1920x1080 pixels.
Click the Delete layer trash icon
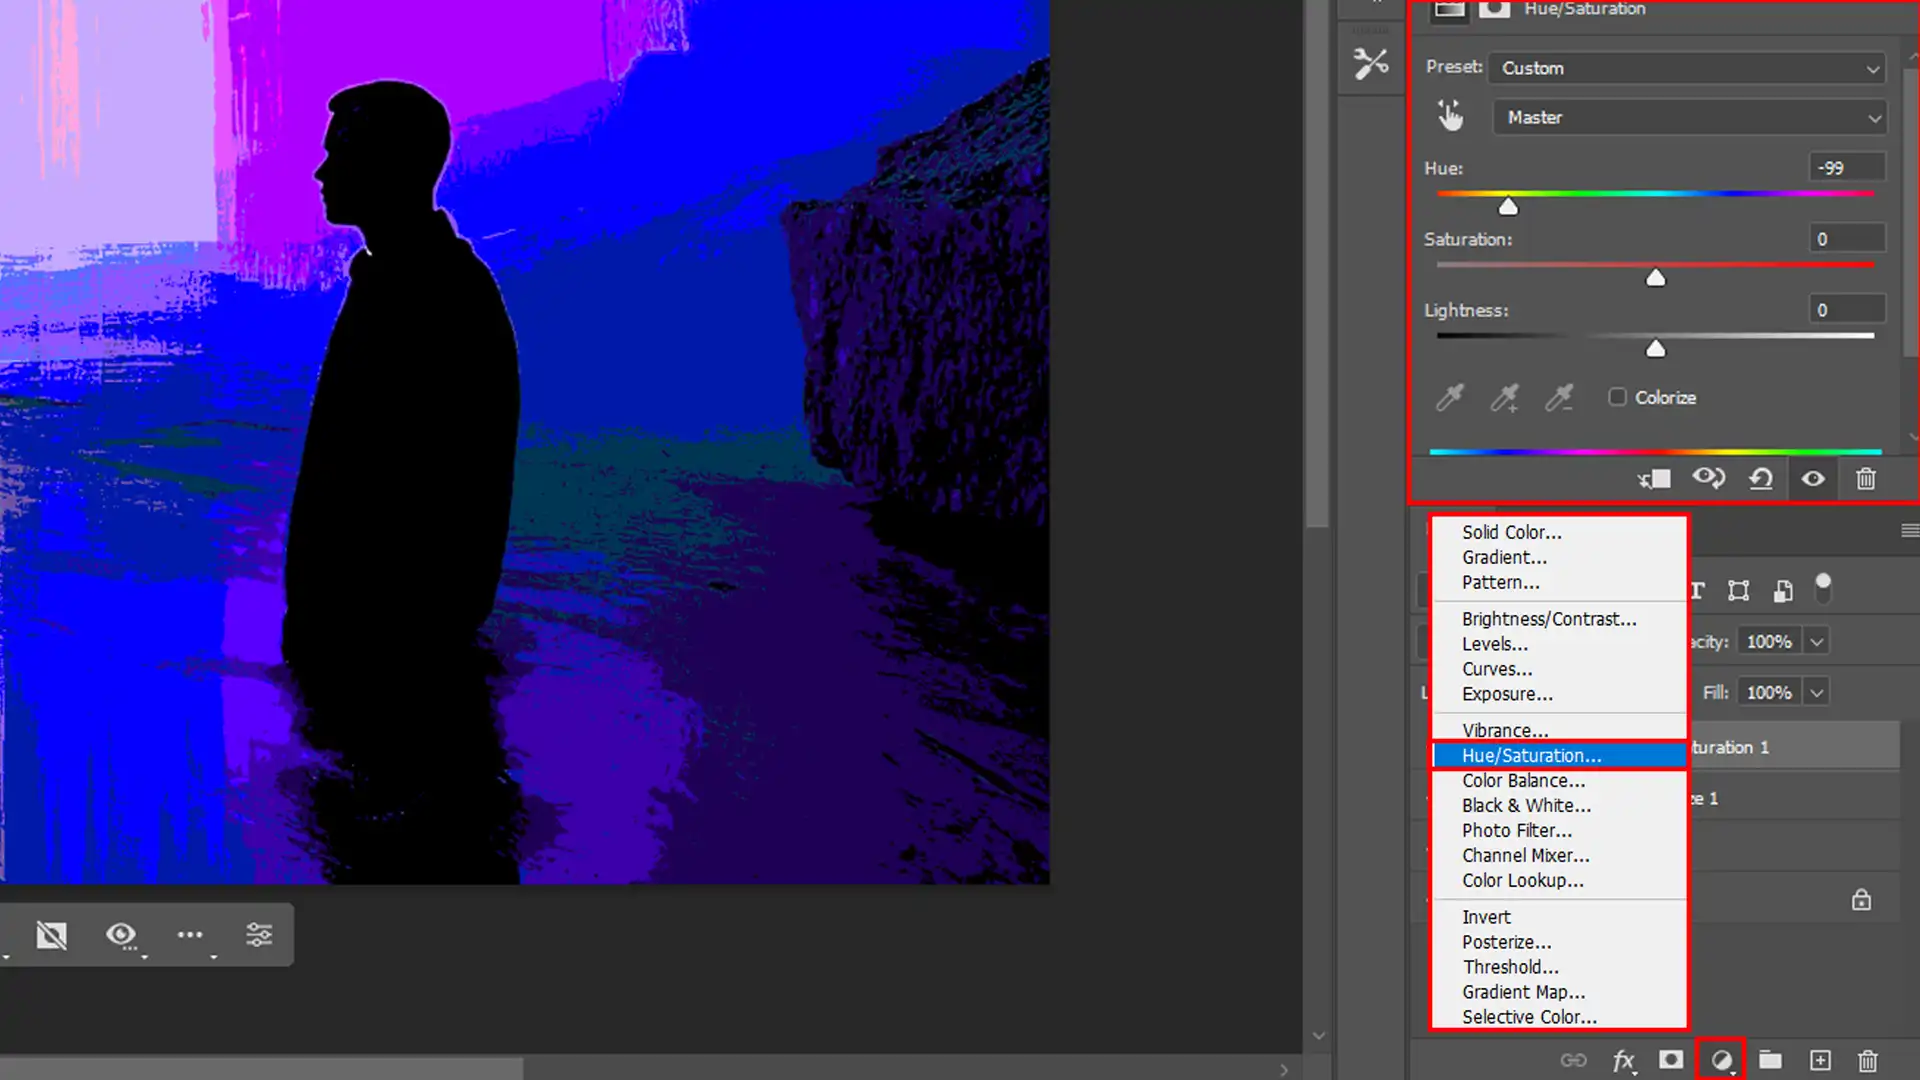[x=1868, y=1061]
